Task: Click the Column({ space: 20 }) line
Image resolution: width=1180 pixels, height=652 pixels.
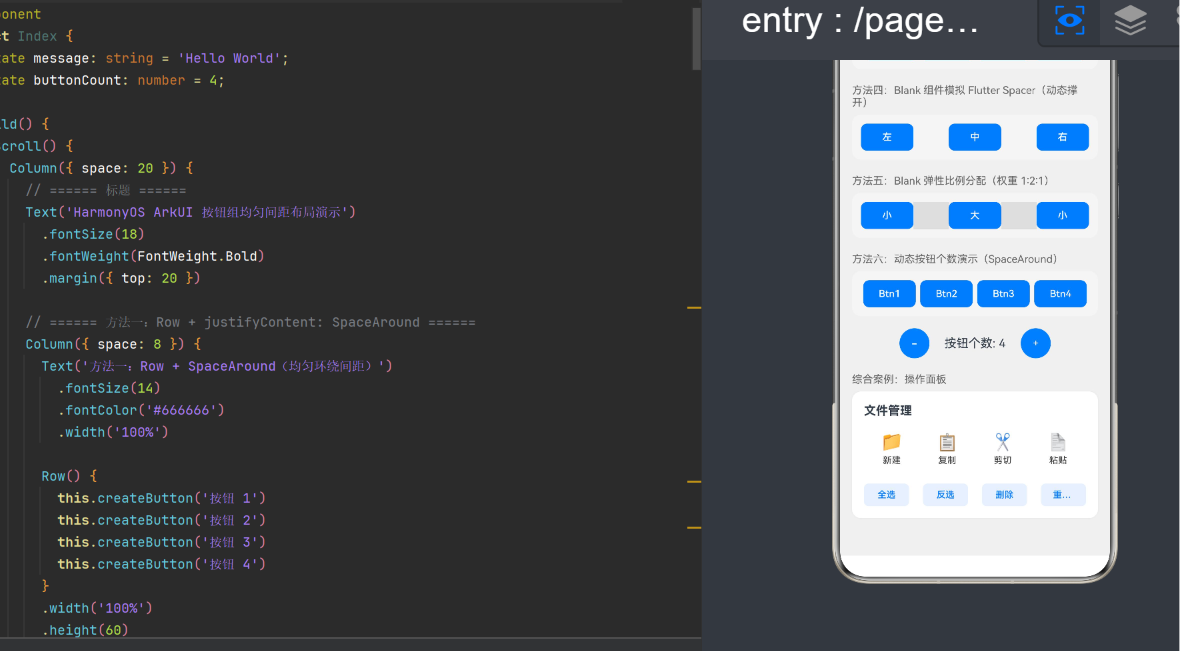Action: [102, 169]
